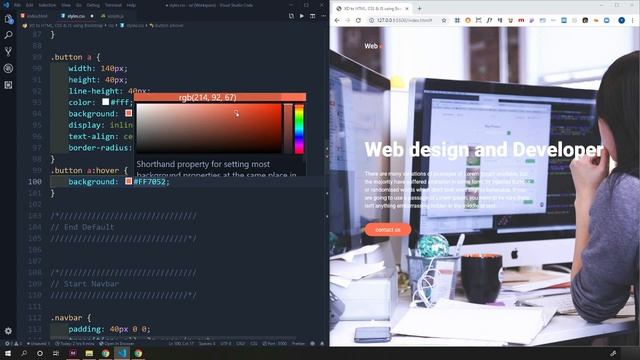
Task: Click the Prettier status bar item
Action: click(x=298, y=344)
